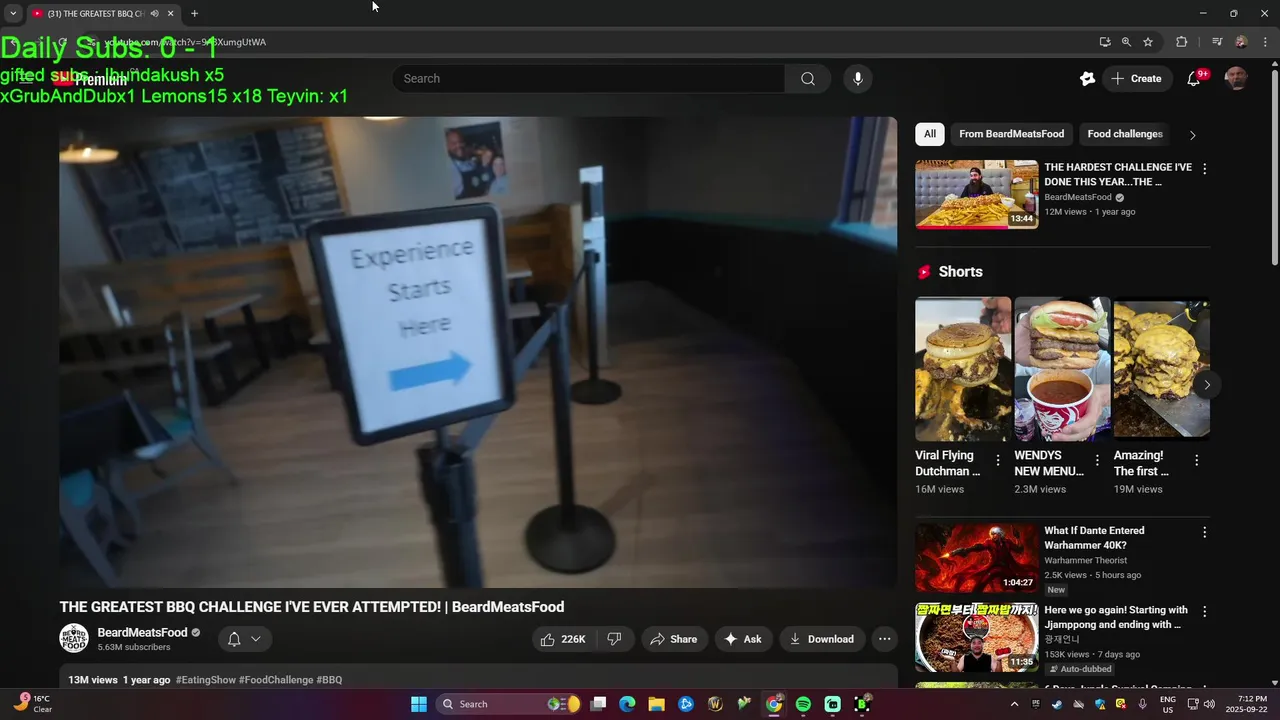Dislike the video with thumbs-down icon

point(614,639)
